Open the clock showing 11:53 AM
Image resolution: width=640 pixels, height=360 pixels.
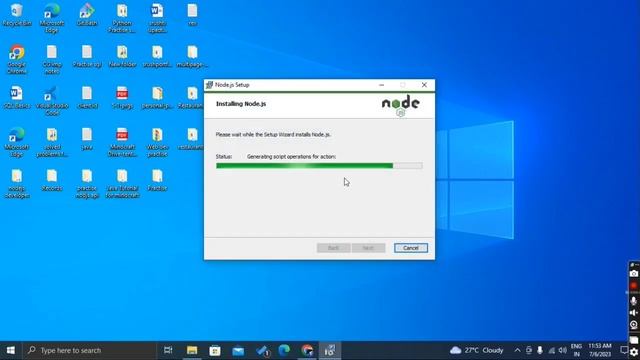600,350
